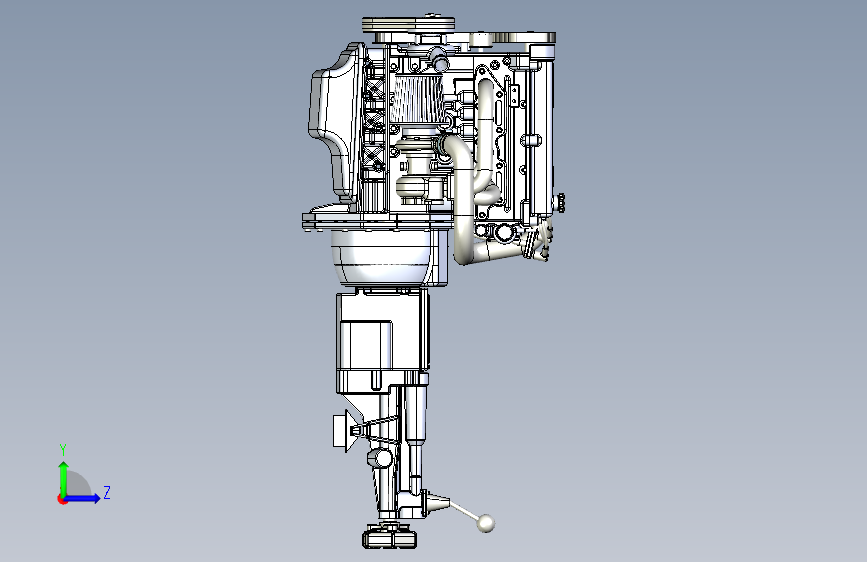Select the curved exhaust pipe on the engine
The height and width of the screenshot is (562, 867).
click(x=463, y=199)
